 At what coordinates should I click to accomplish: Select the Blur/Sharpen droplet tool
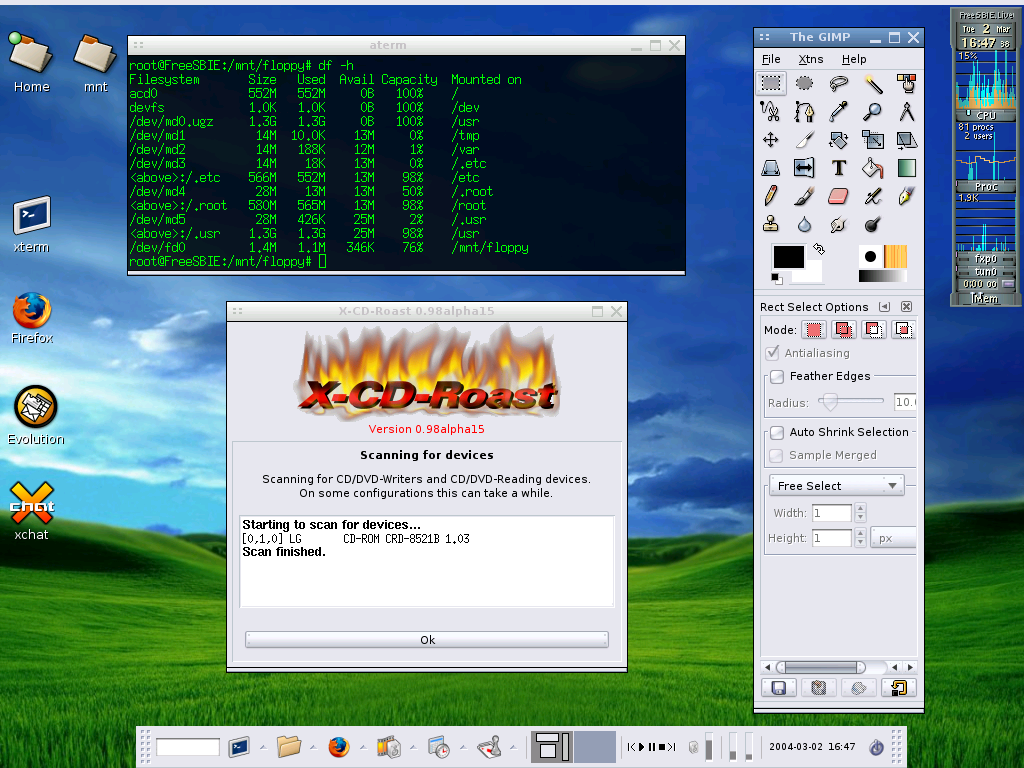(805, 224)
